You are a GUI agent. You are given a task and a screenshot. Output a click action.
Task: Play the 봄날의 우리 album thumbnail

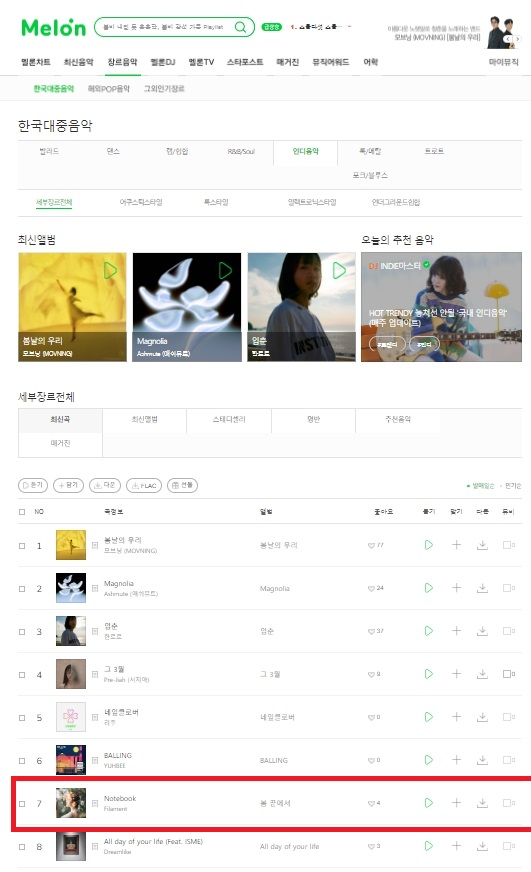click(110, 271)
